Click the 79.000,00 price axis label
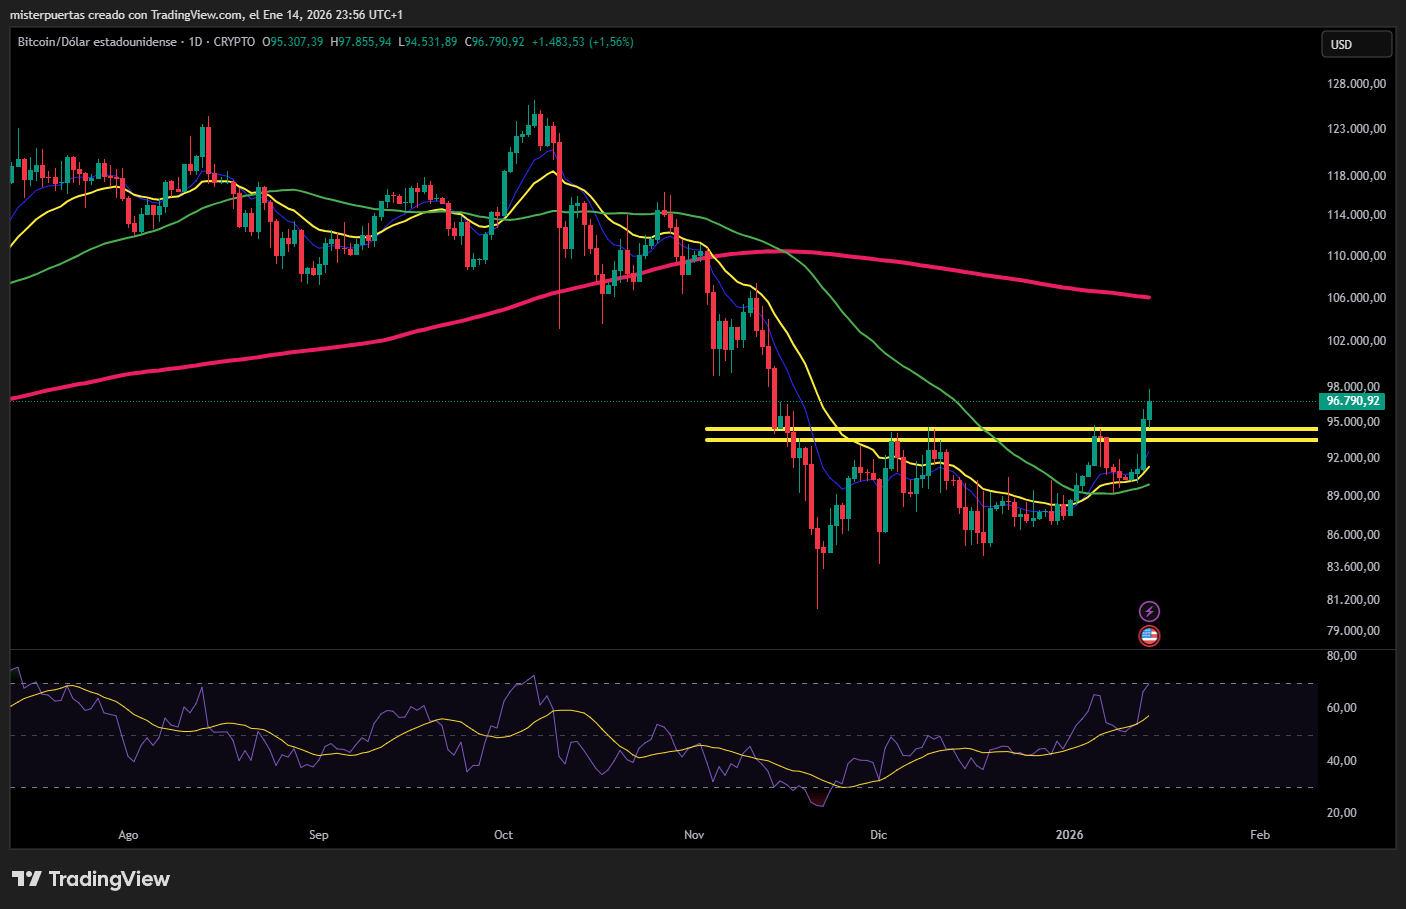 [x=1353, y=631]
